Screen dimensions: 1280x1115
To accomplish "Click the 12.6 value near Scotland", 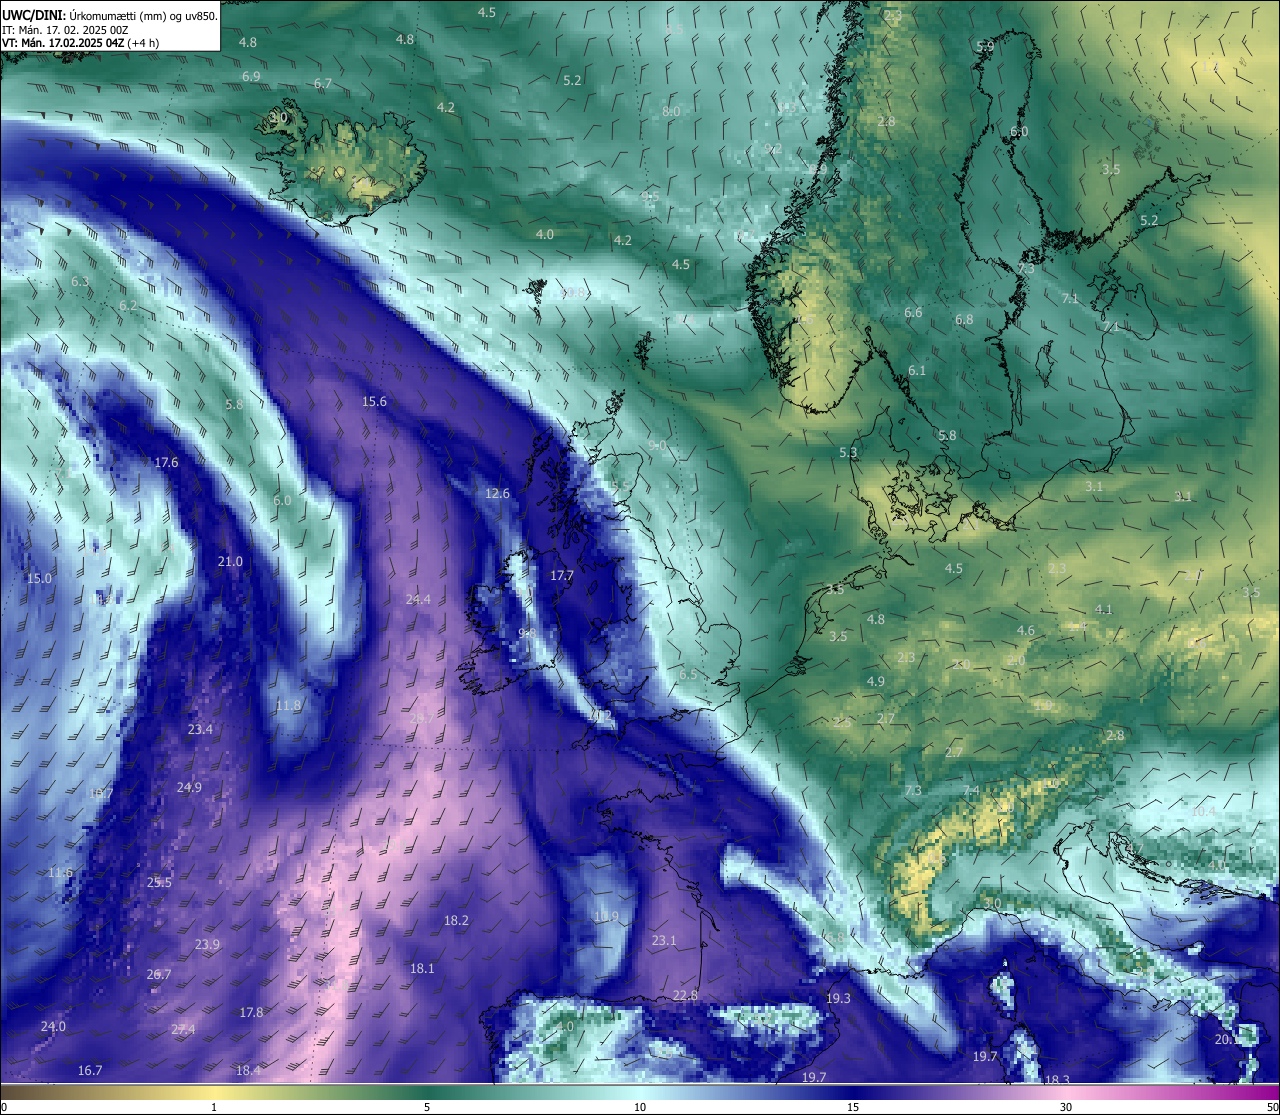I will [497, 494].
